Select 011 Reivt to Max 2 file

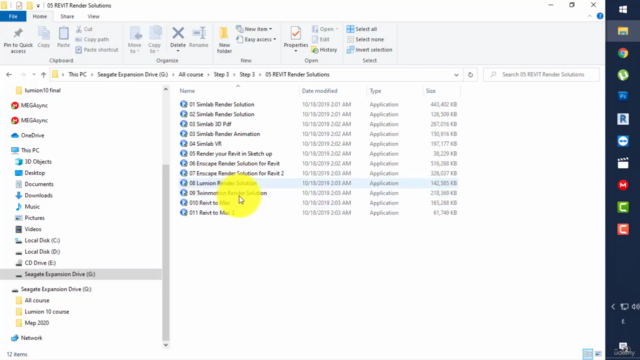point(212,213)
